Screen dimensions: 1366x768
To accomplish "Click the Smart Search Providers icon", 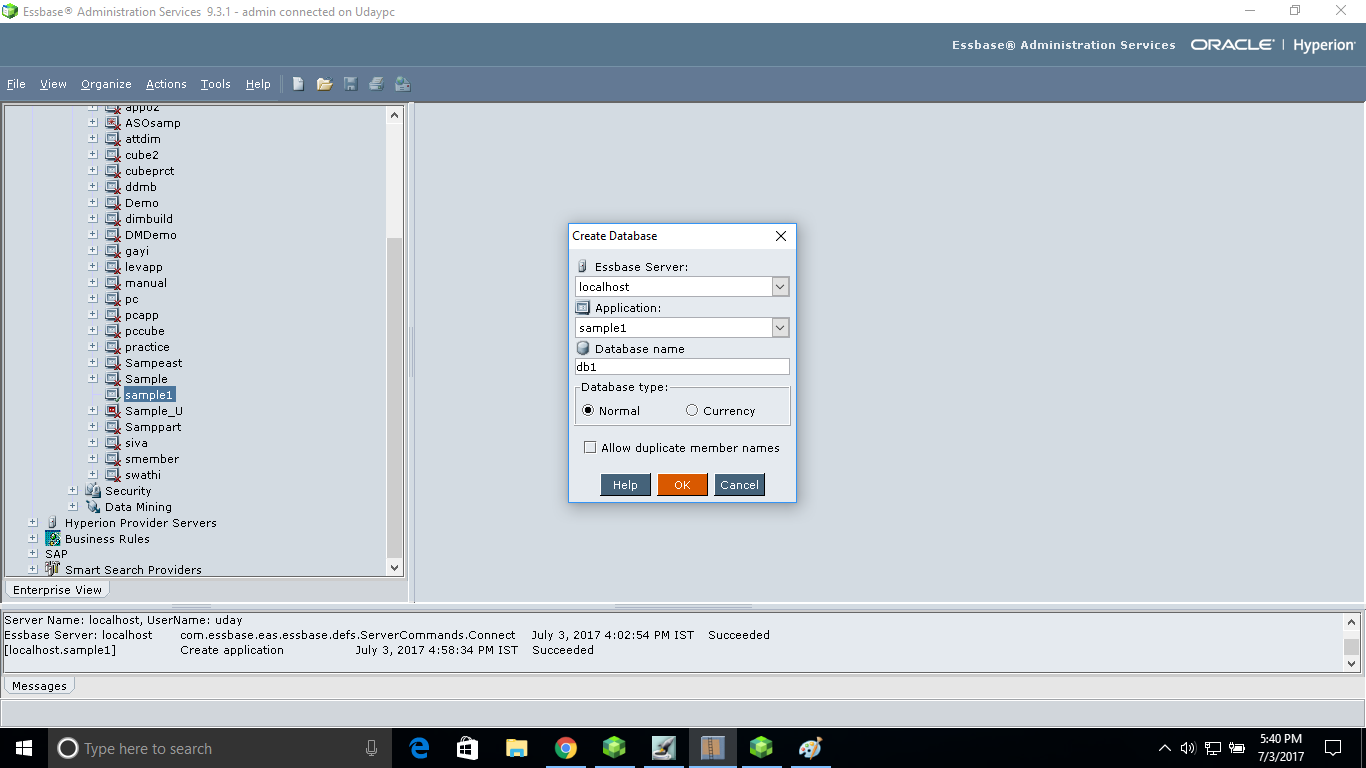I will click(51, 569).
